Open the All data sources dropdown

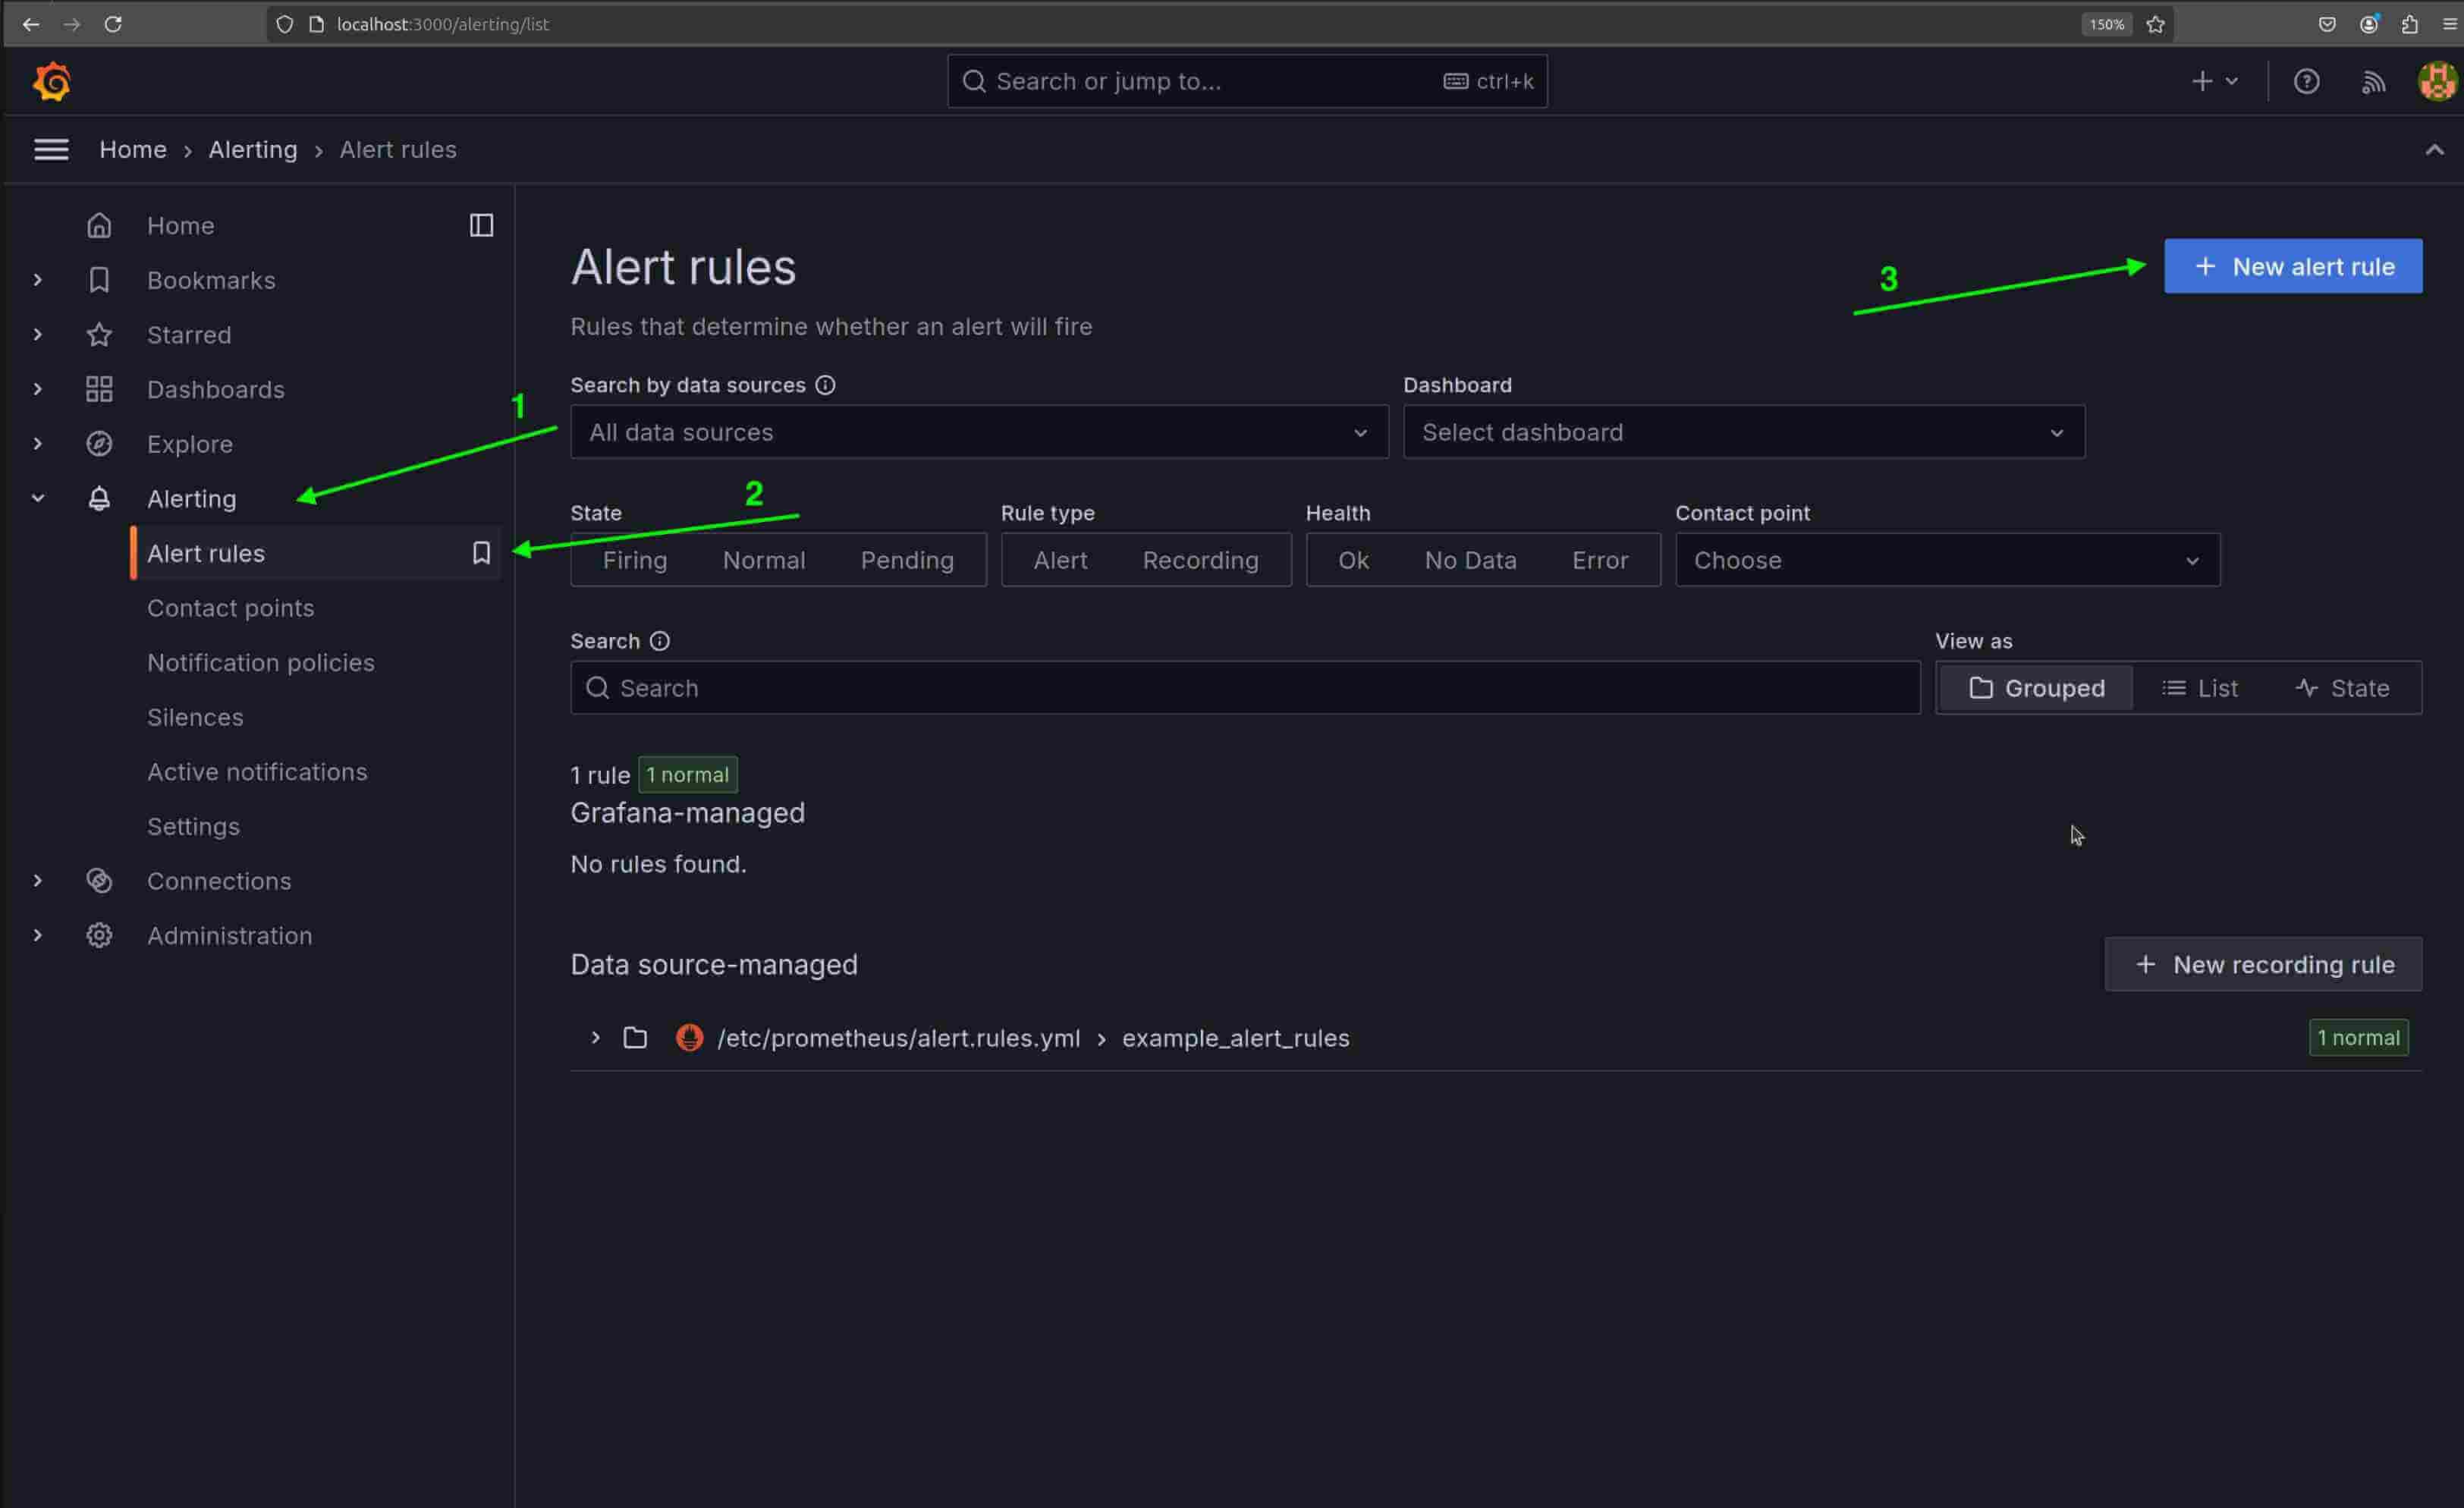point(978,432)
